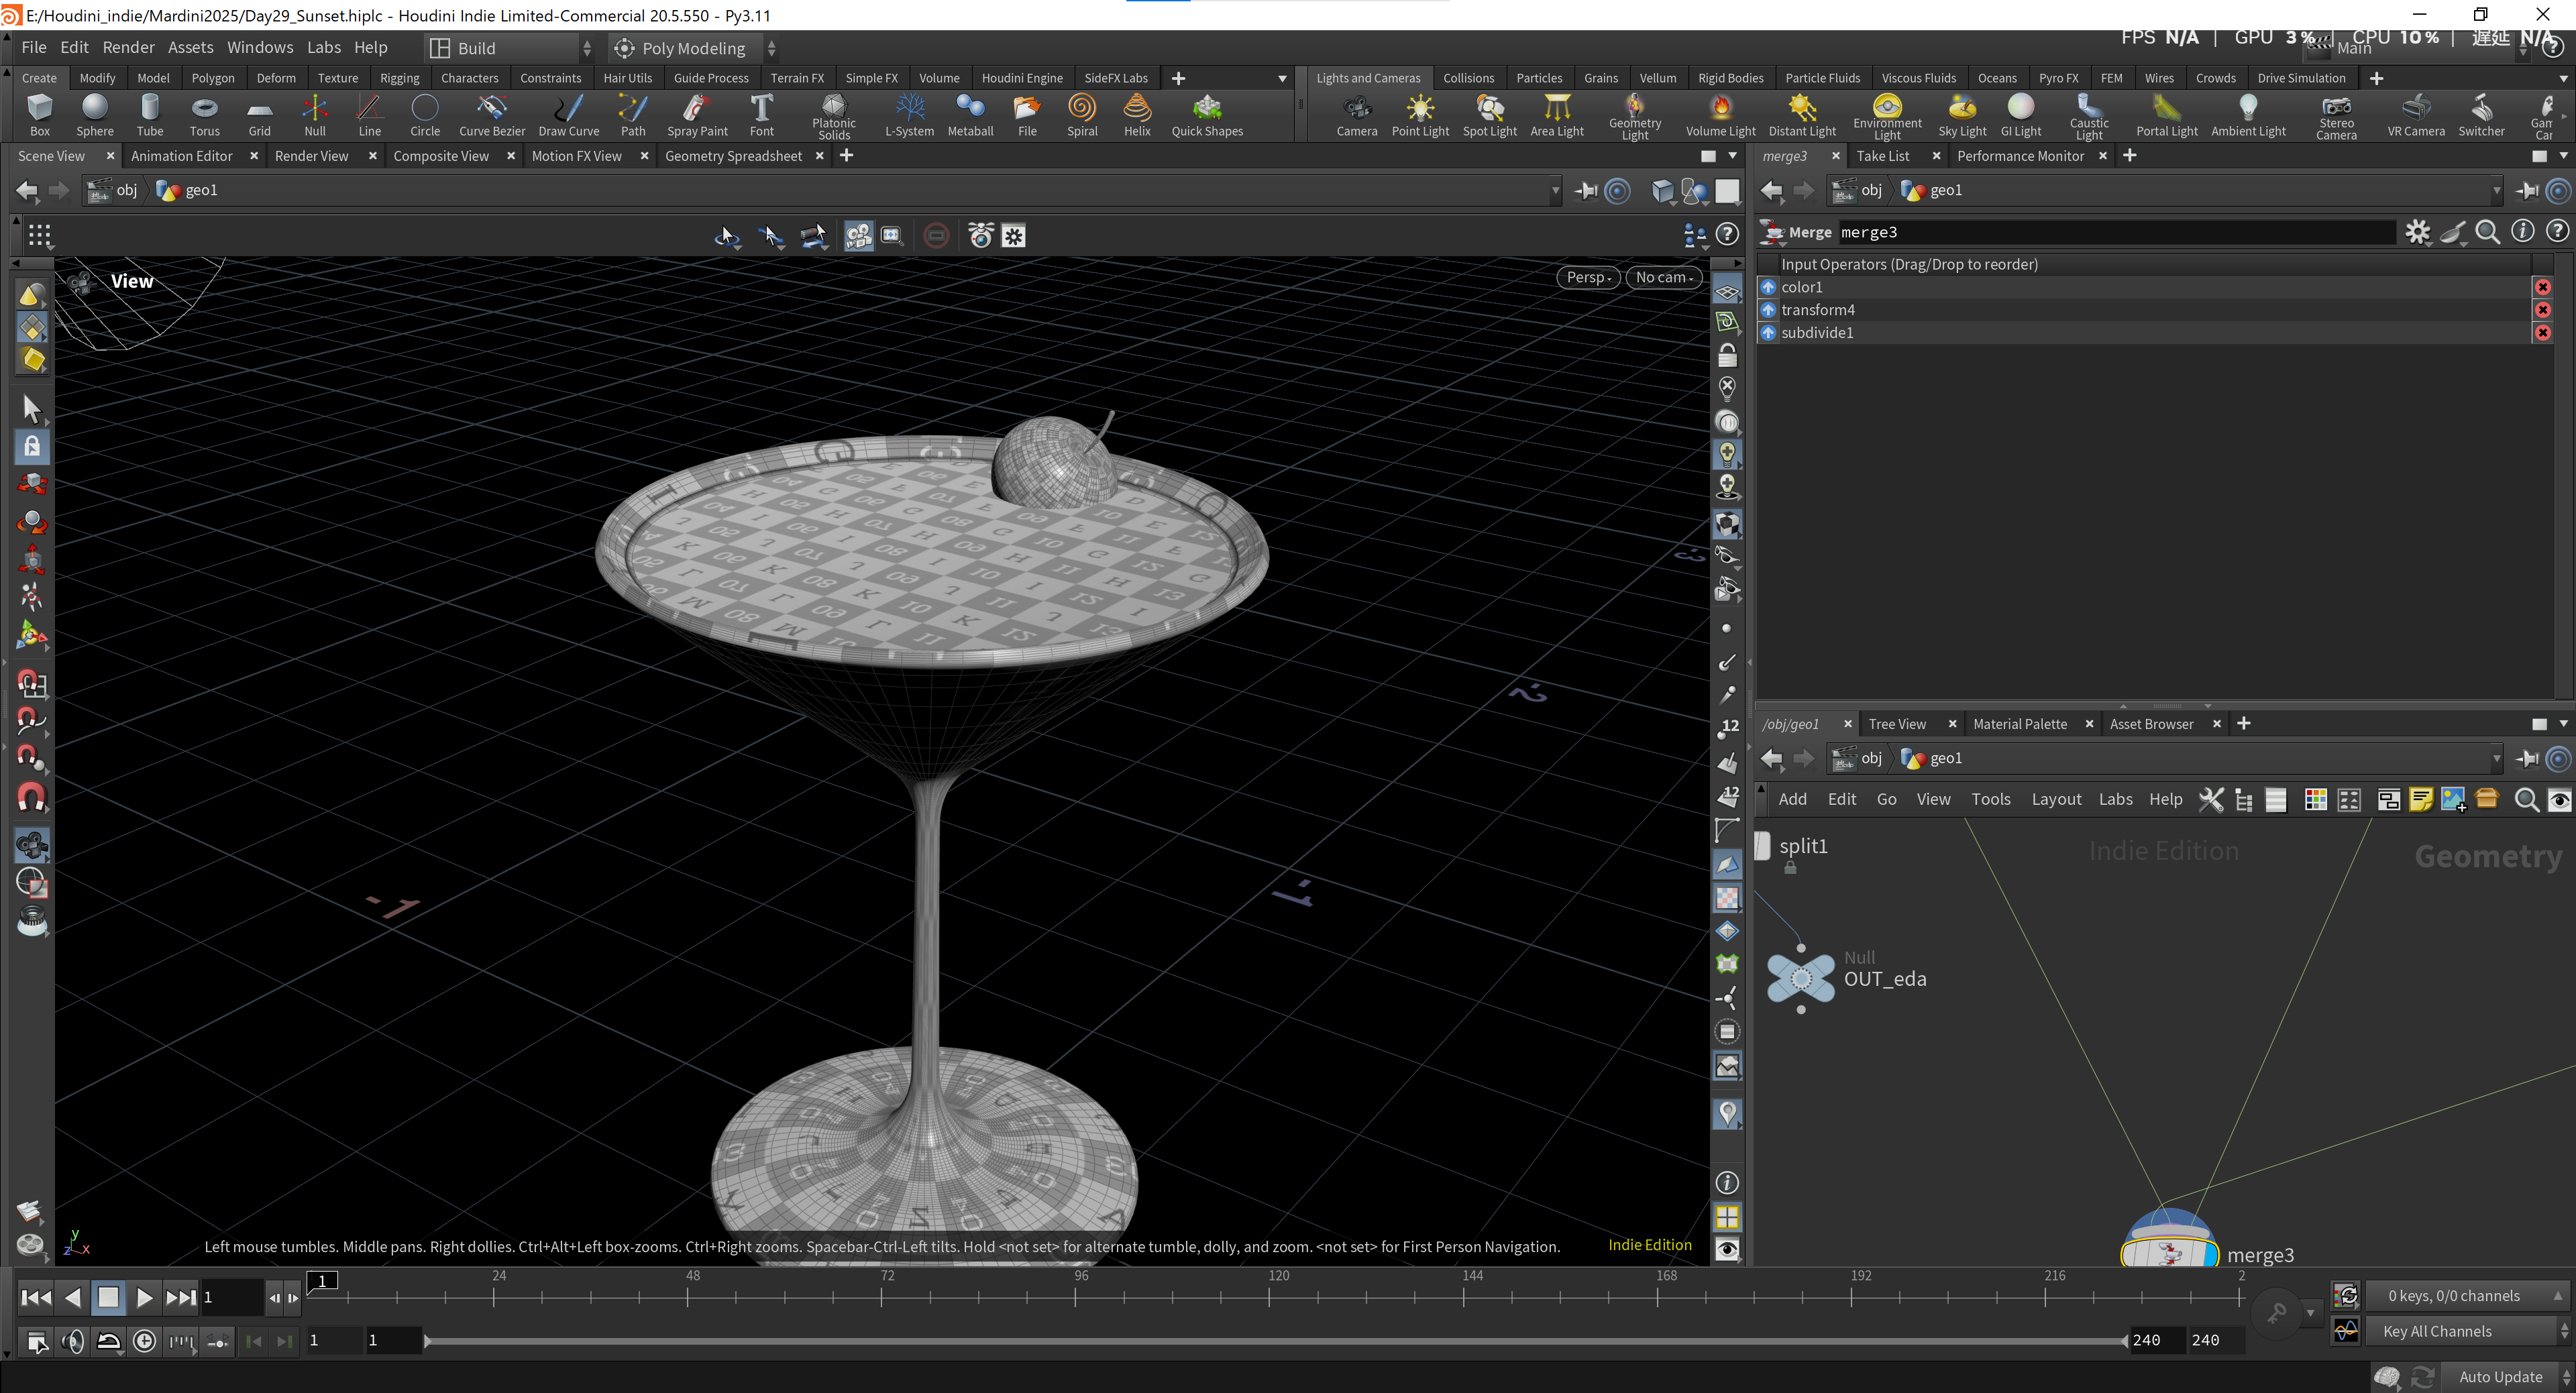Open the Auto Update mode dropdown
This screenshot has height=1393, width=2576.
[2508, 1377]
